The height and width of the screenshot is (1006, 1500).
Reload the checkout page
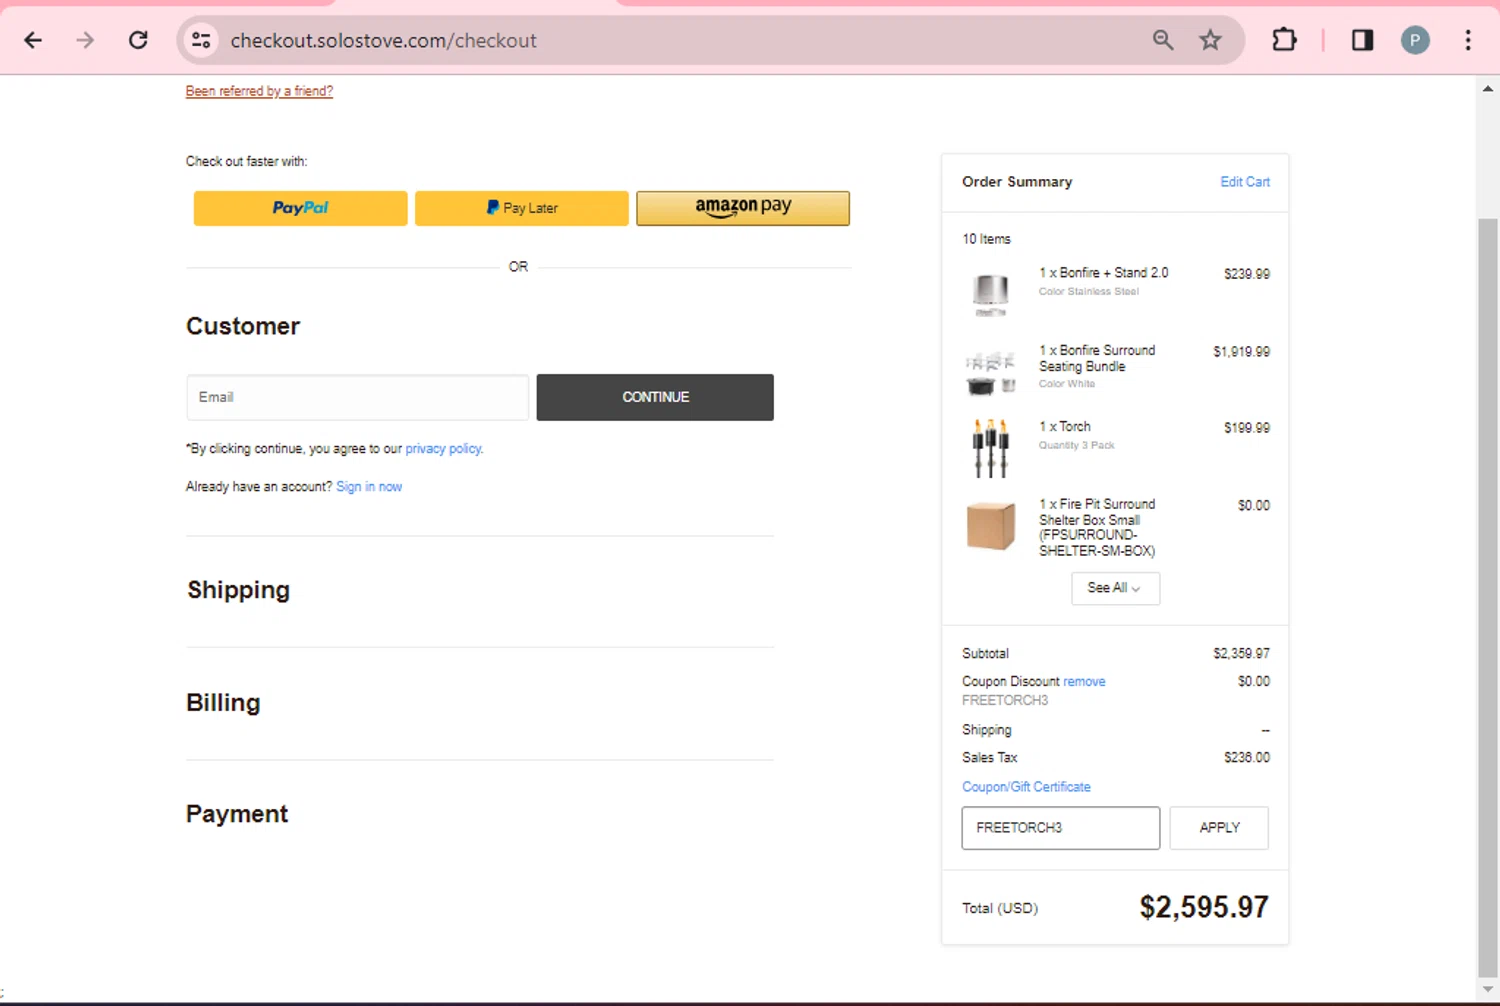click(x=139, y=40)
